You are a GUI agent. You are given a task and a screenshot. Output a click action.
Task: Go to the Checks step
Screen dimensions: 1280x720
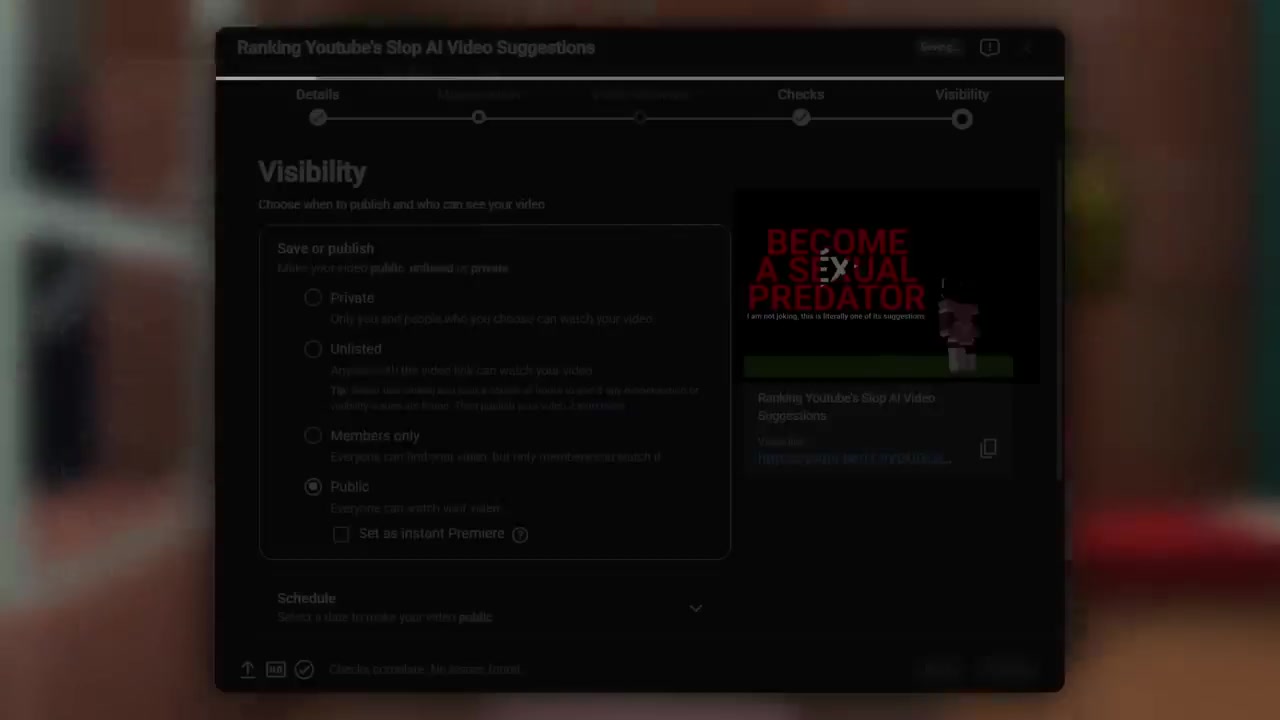[x=801, y=105]
